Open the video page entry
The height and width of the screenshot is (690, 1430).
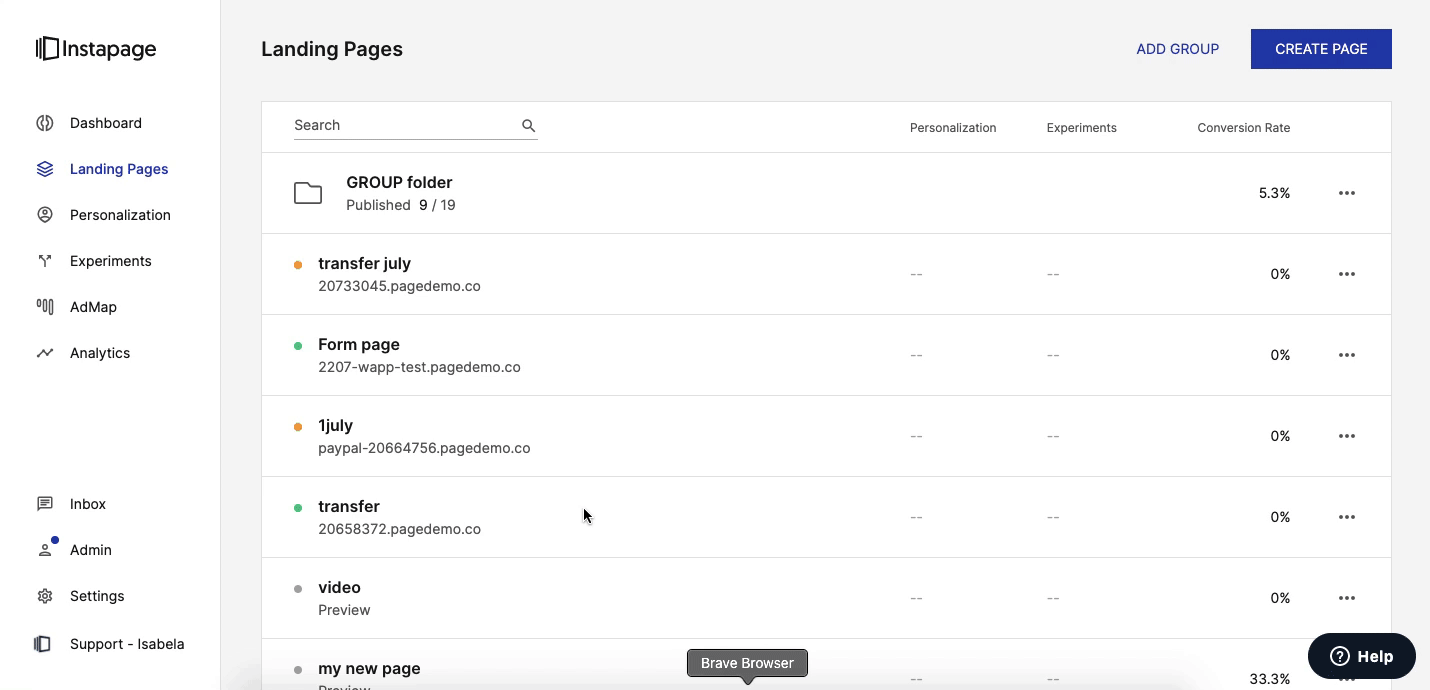tap(339, 587)
